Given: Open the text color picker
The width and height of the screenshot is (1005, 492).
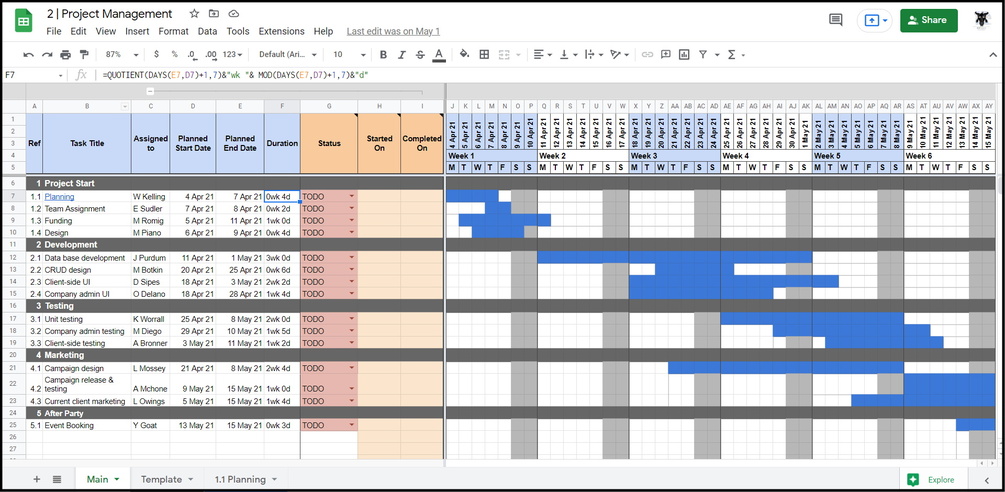Looking at the screenshot, I should tap(439, 55).
